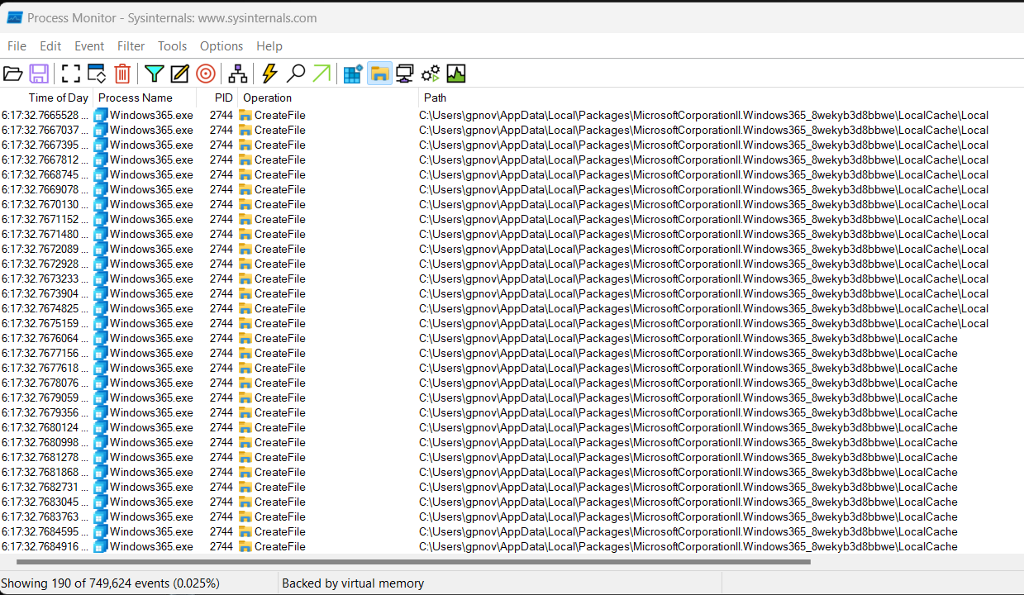Click the lightning bolt event icon
The width and height of the screenshot is (1024, 595).
pyautogui.click(x=270, y=73)
